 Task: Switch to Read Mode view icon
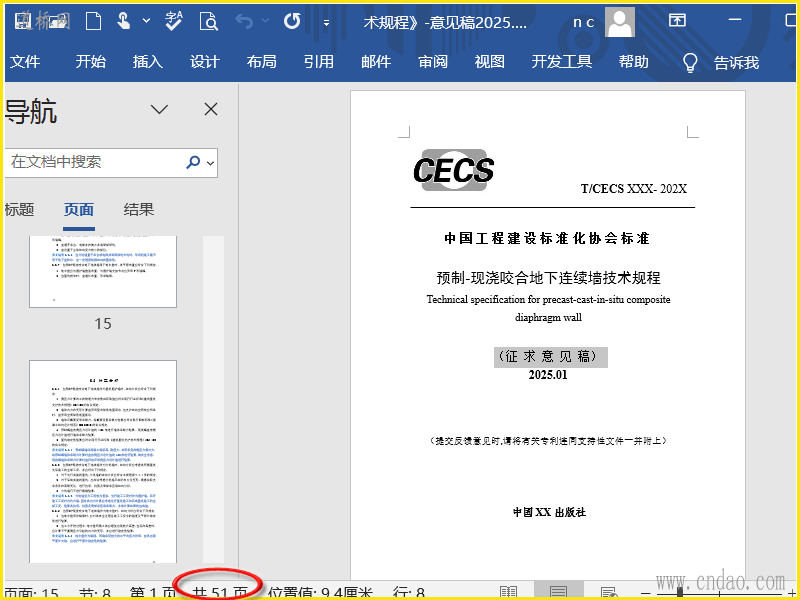point(509,593)
